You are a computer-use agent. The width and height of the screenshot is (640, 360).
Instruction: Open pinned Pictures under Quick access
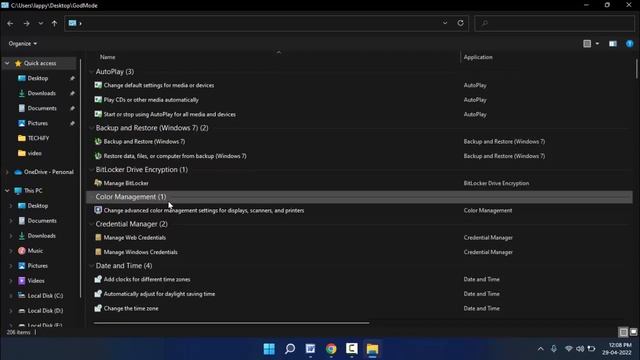pyautogui.click(x=38, y=123)
